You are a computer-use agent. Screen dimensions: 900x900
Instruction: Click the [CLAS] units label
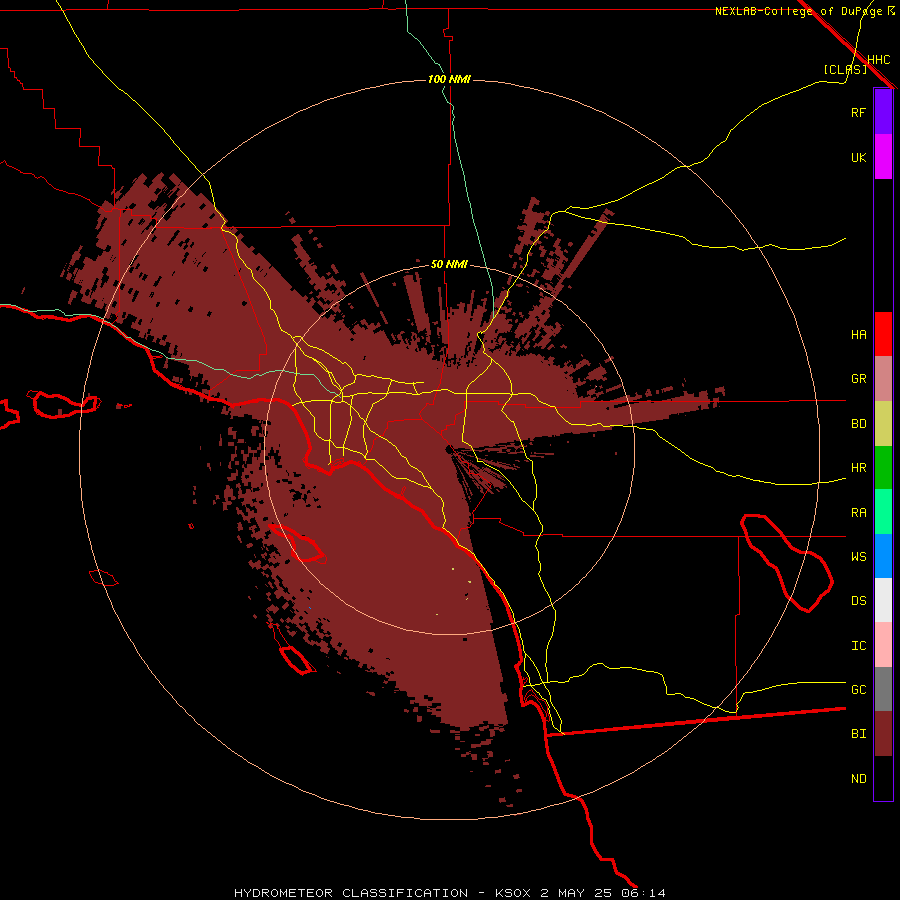845,69
